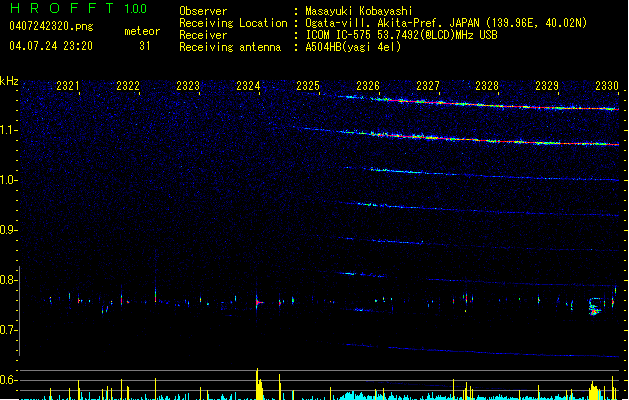Click the Receiving antenna label
The height and width of the screenshot is (400, 629).
[230, 47]
